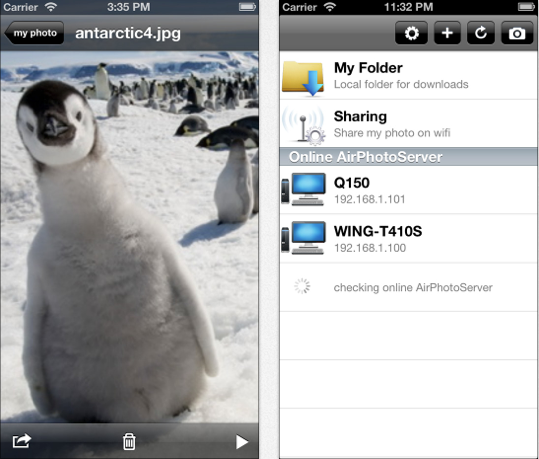This screenshot has height=459, width=539.
Task: Select the Q150 server entry
Action: coord(408,190)
